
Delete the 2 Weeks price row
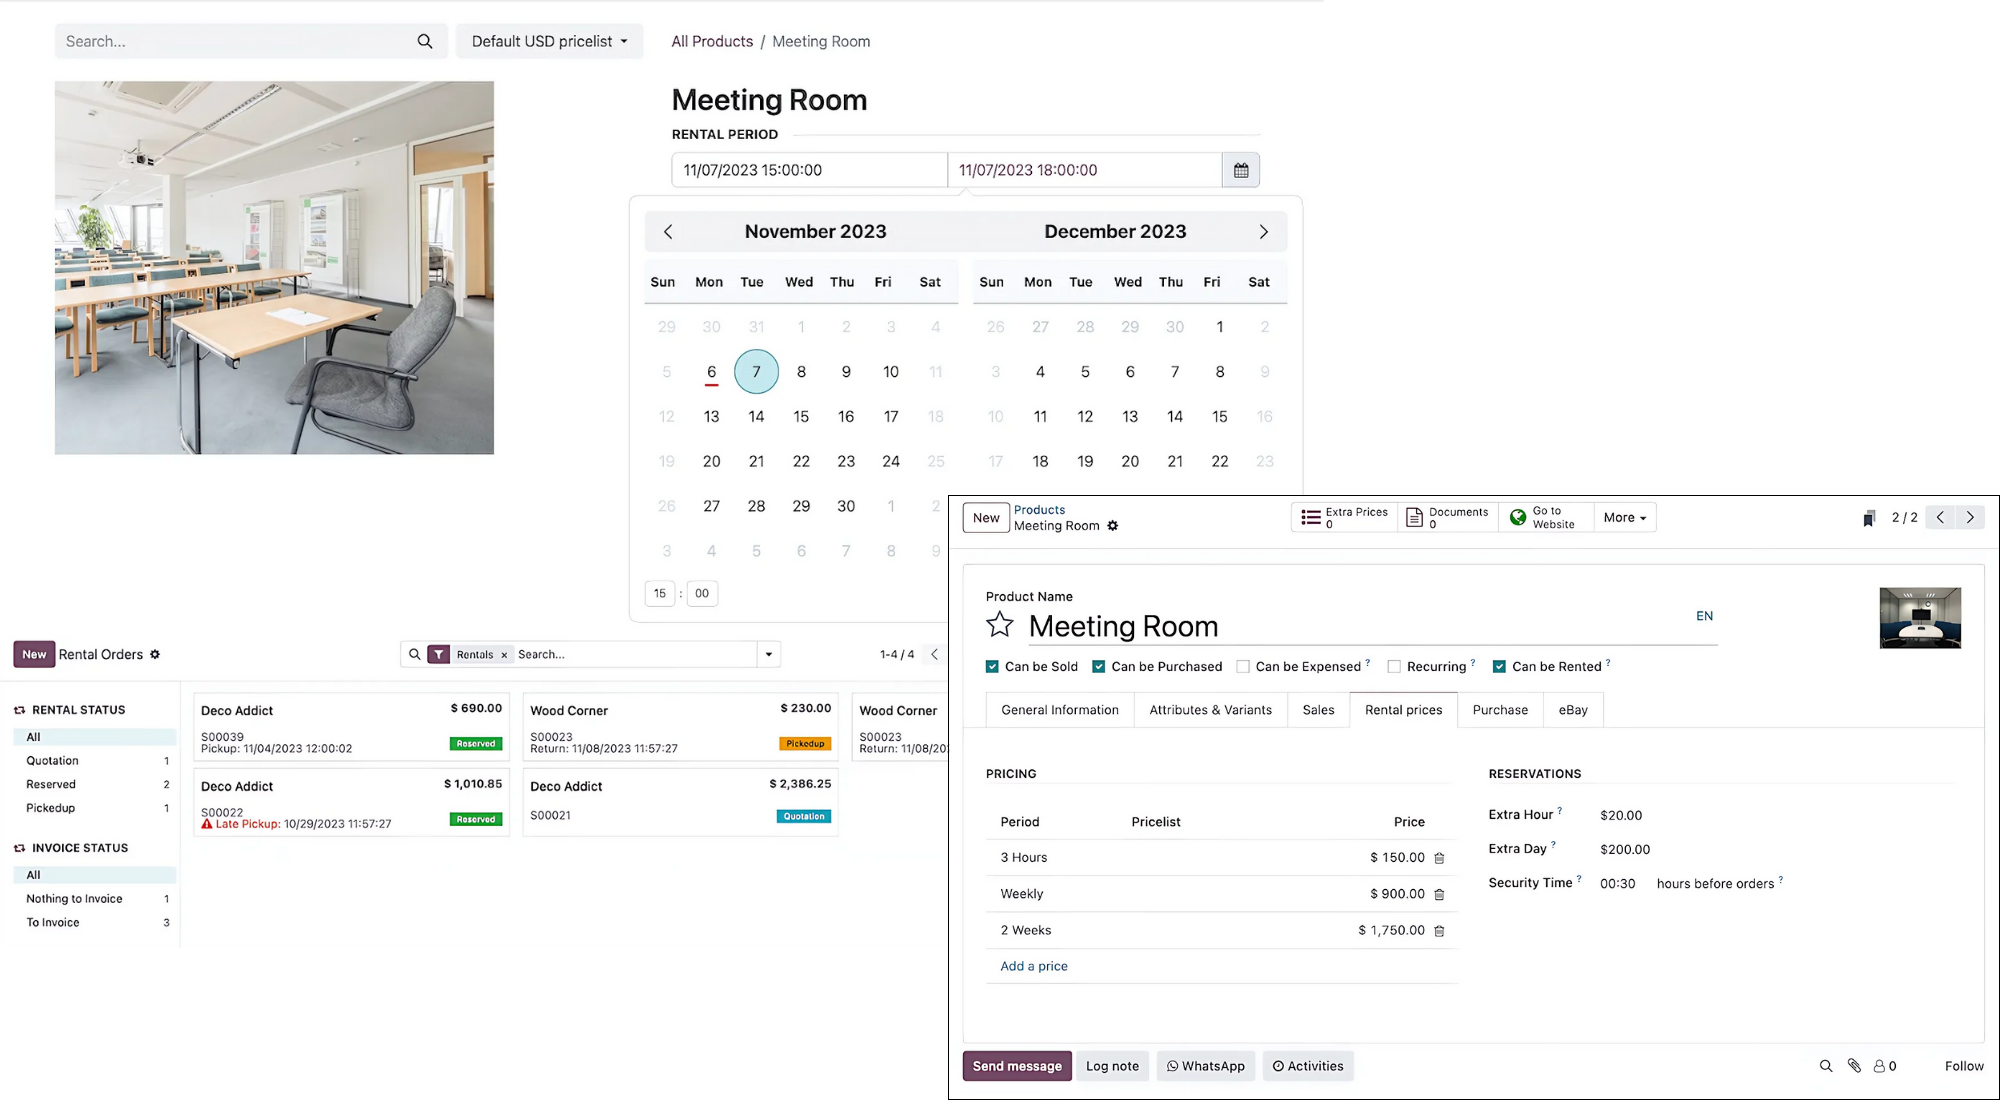tap(1439, 931)
